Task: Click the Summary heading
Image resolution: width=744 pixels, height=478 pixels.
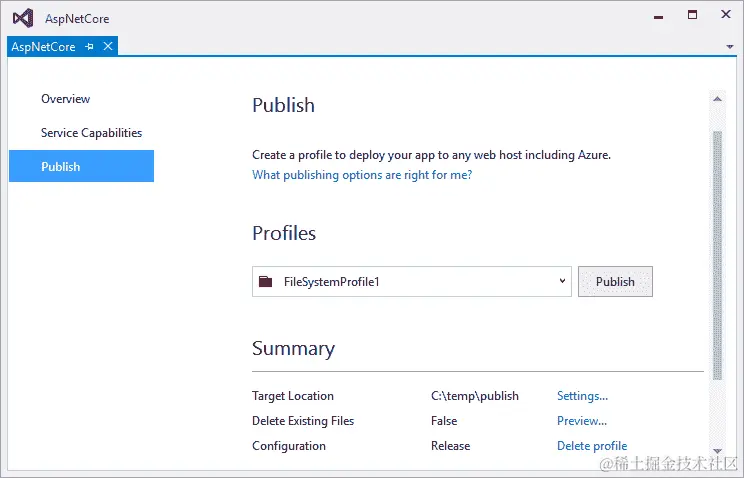Action: coord(293,348)
